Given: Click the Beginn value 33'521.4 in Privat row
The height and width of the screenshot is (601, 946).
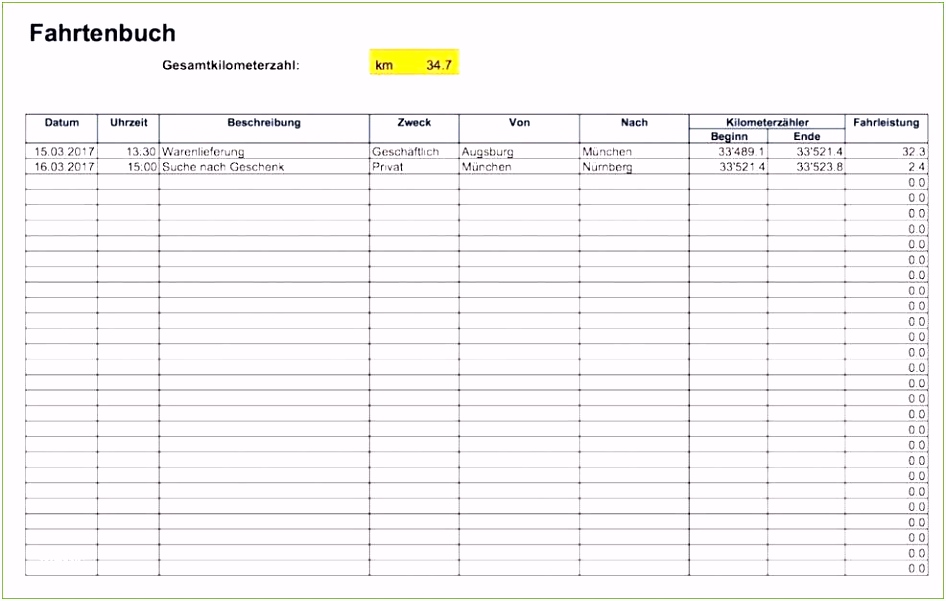Looking at the screenshot, I should (729, 167).
